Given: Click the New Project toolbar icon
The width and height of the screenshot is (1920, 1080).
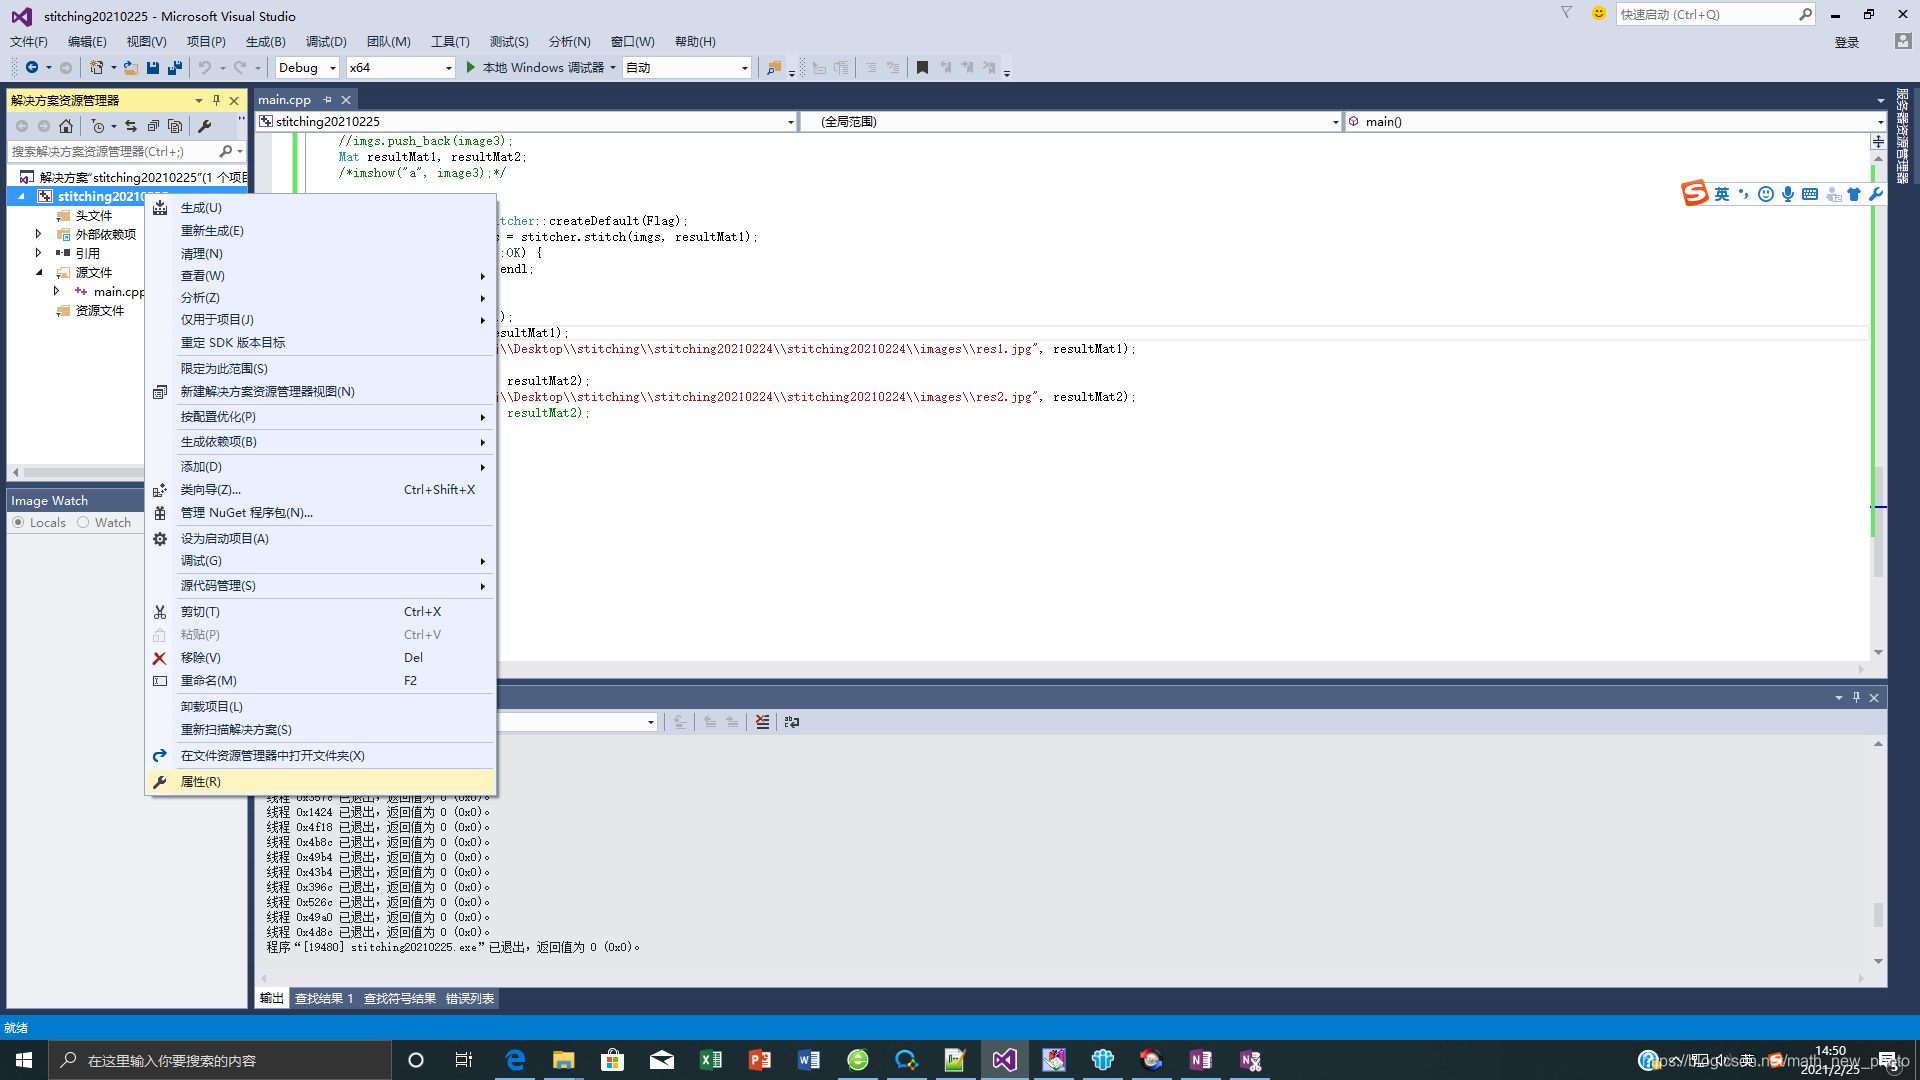Looking at the screenshot, I should (x=96, y=68).
